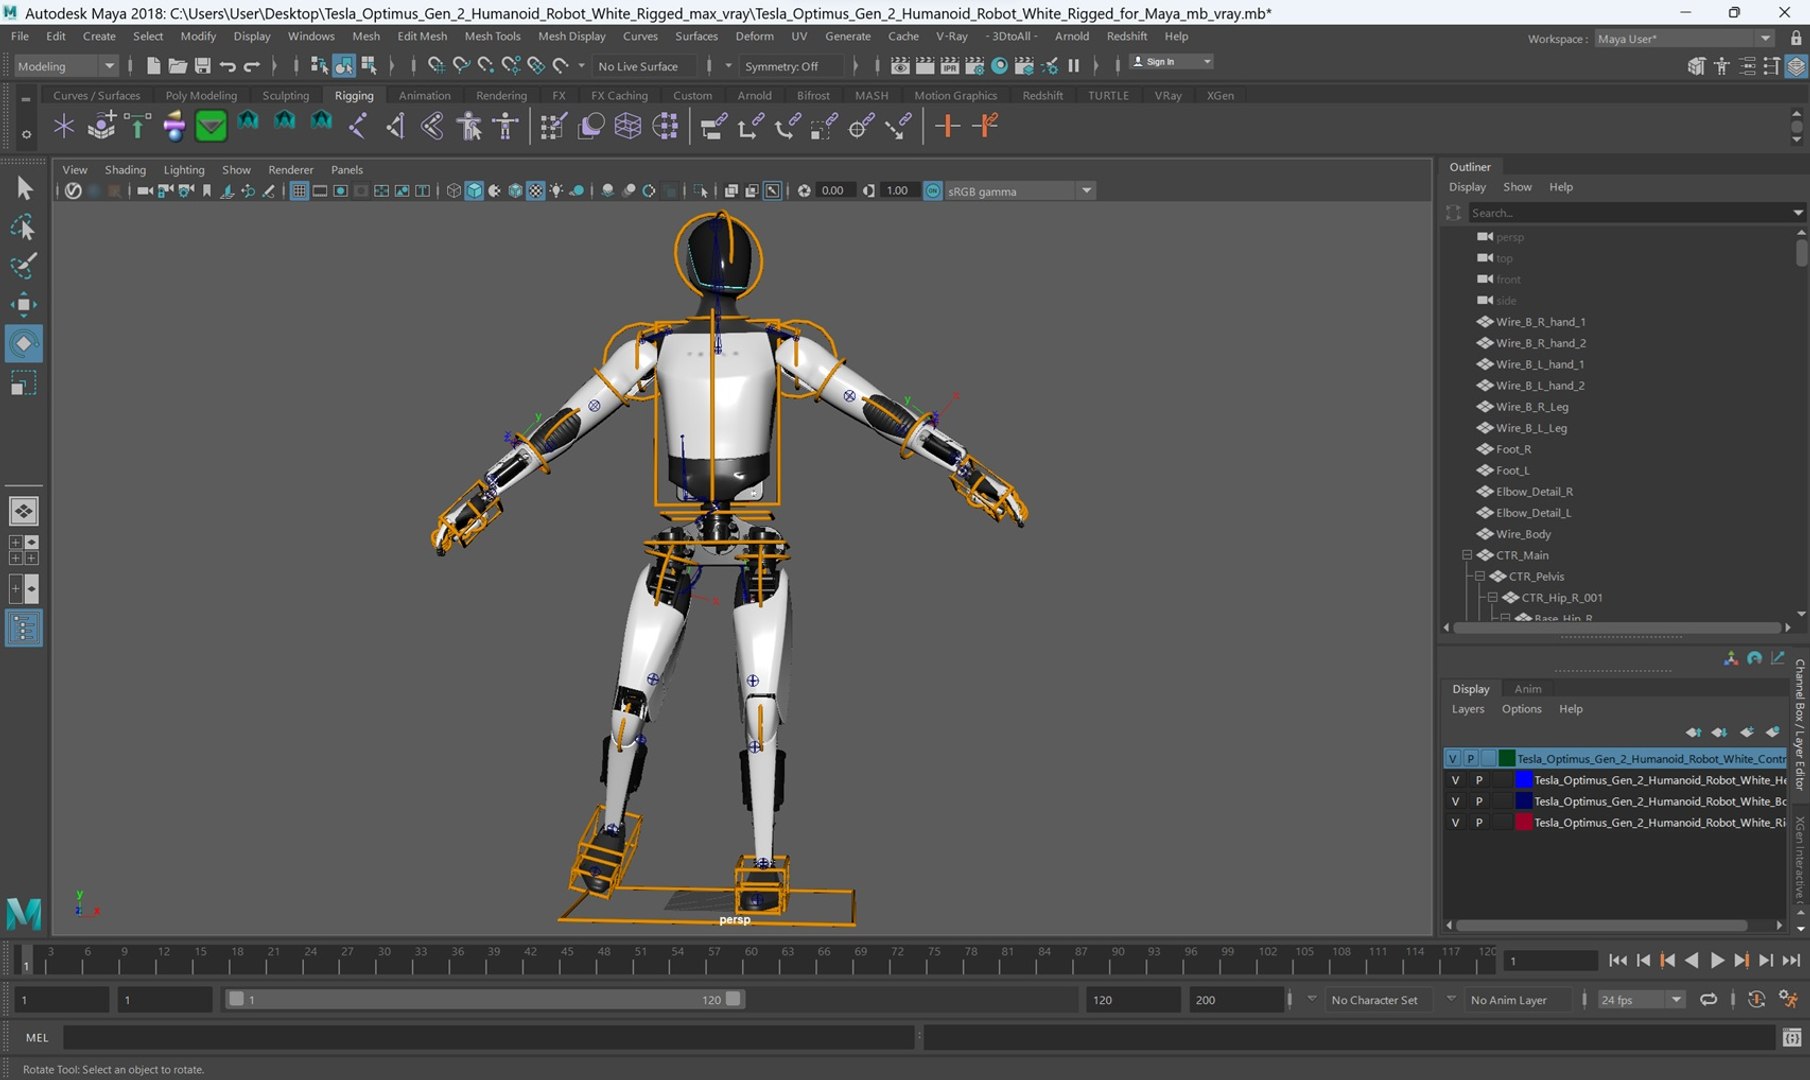Click the New Scene icon
Image resolution: width=1810 pixels, height=1080 pixels.
click(153, 66)
